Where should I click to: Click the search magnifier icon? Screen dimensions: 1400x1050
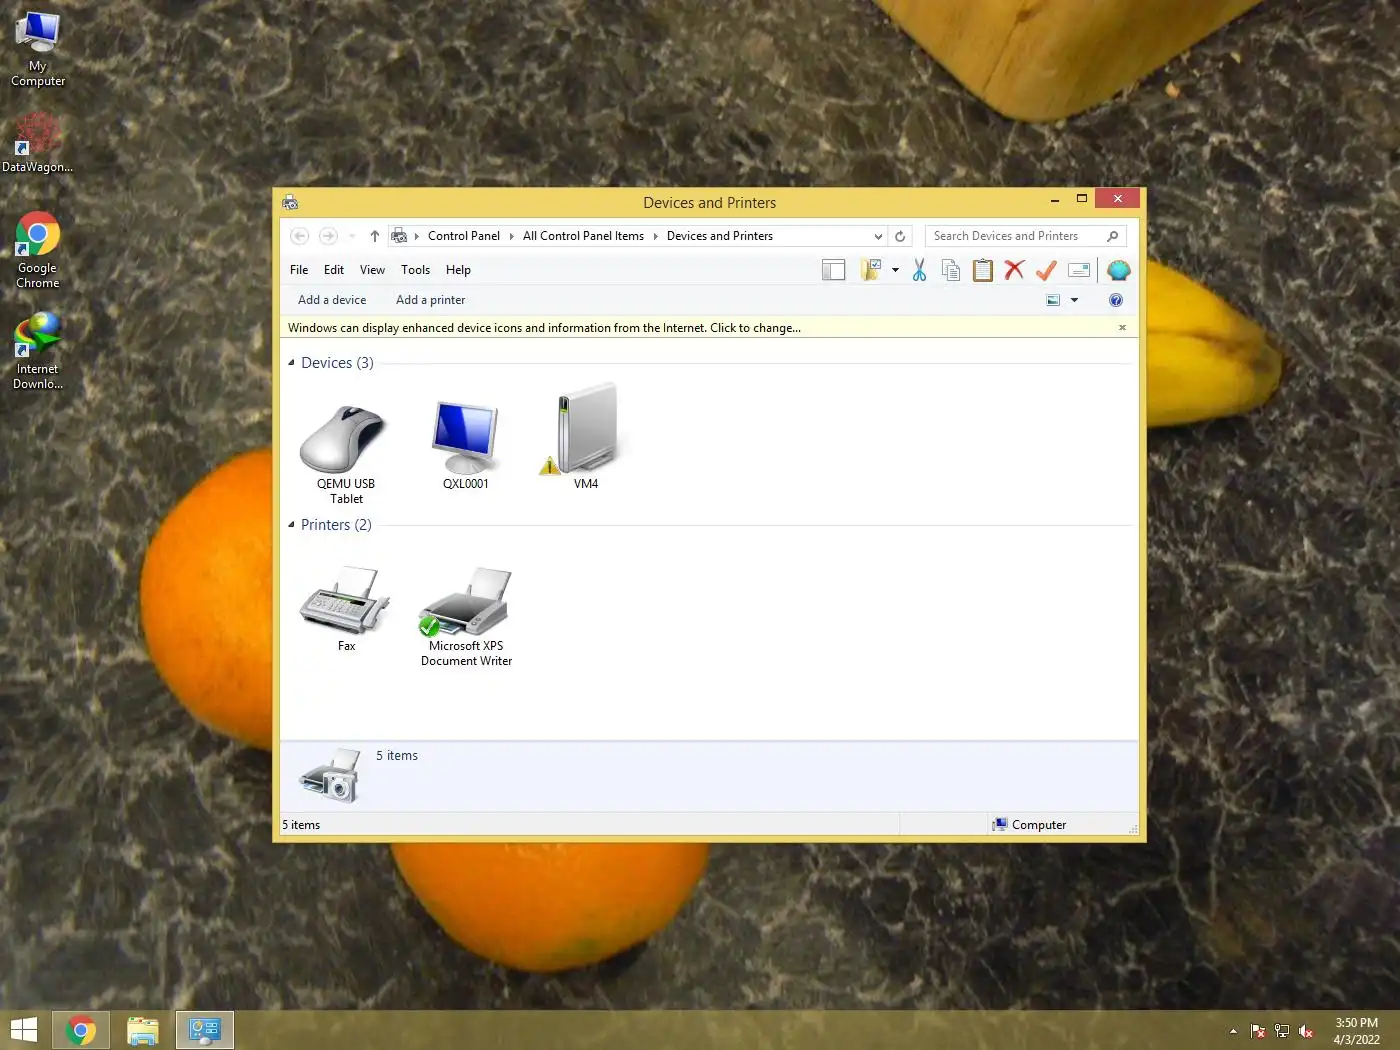1113,236
